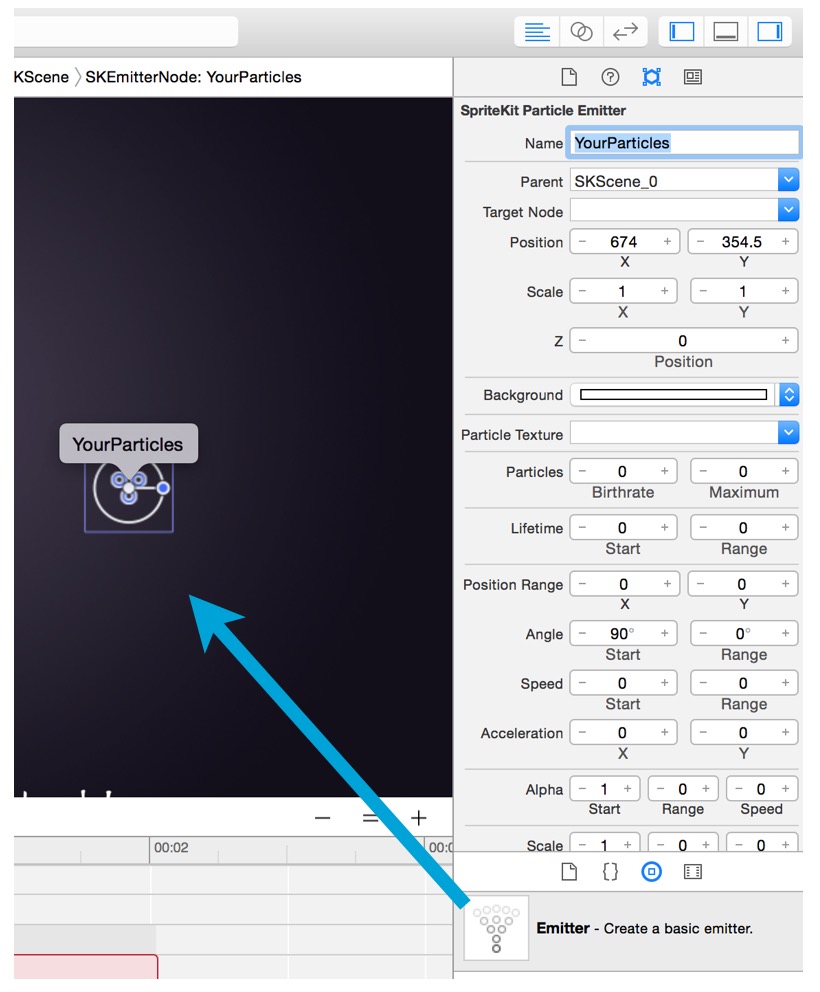Toggle the Navigator panel visibility
Image resolution: width=820 pixels, height=992 pixels.
[681, 31]
